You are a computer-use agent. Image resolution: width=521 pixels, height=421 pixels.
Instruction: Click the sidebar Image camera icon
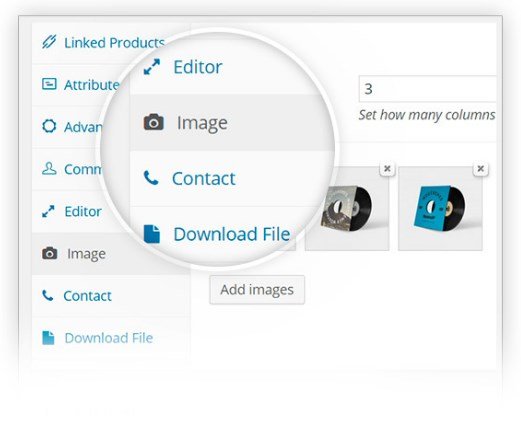(x=50, y=253)
